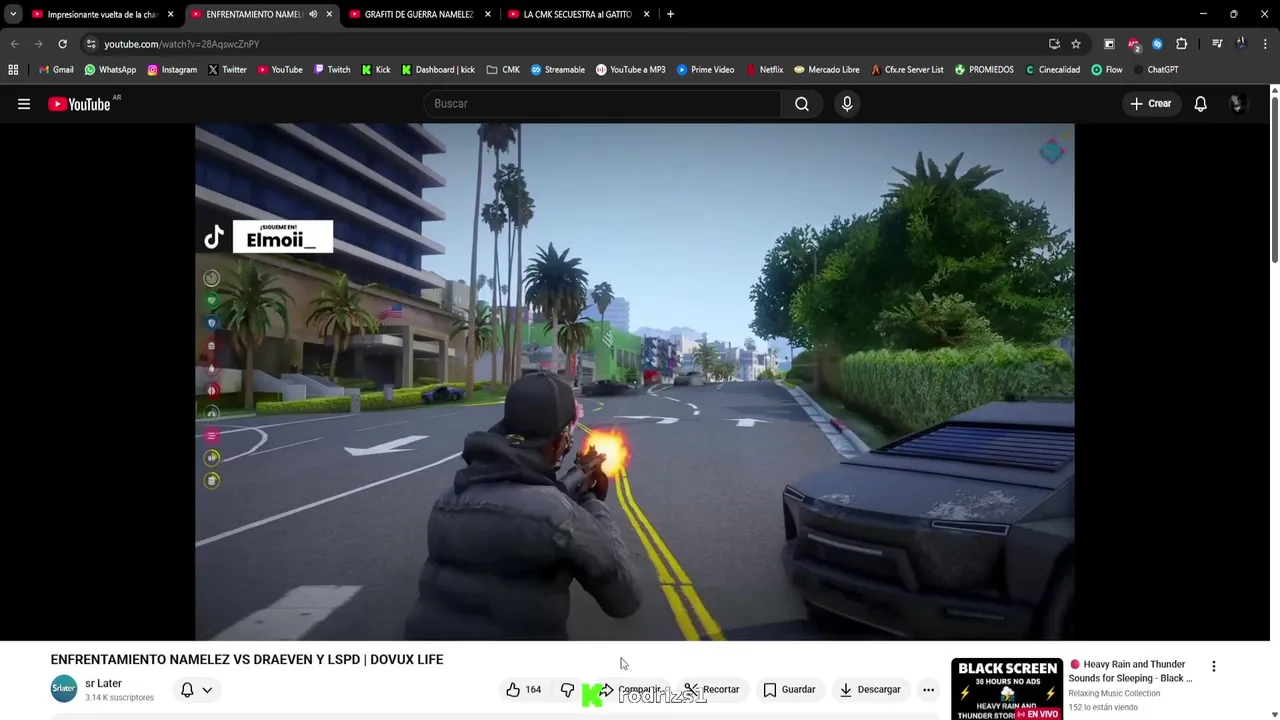Viewport: 1280px width, 720px height.
Task: Open ChatGPT bookmark
Action: [1155, 70]
